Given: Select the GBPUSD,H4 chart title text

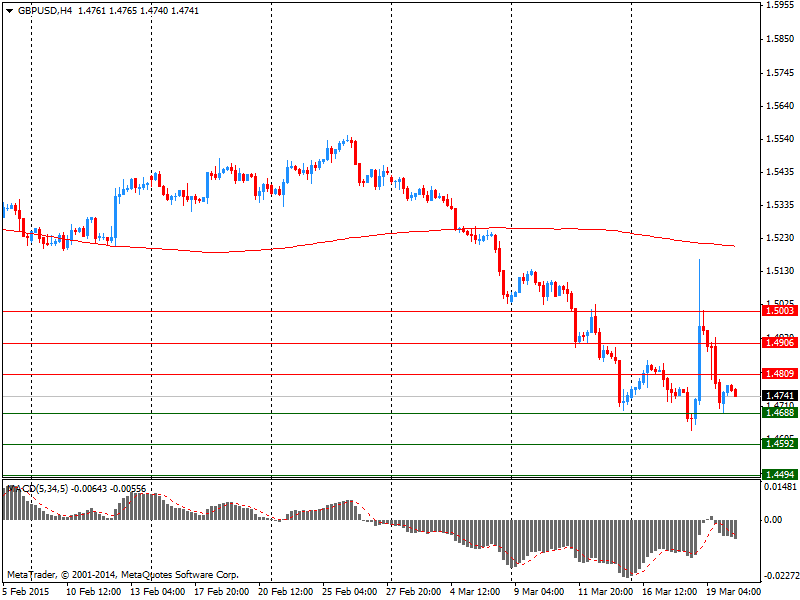Looking at the screenshot, I should (x=45, y=11).
